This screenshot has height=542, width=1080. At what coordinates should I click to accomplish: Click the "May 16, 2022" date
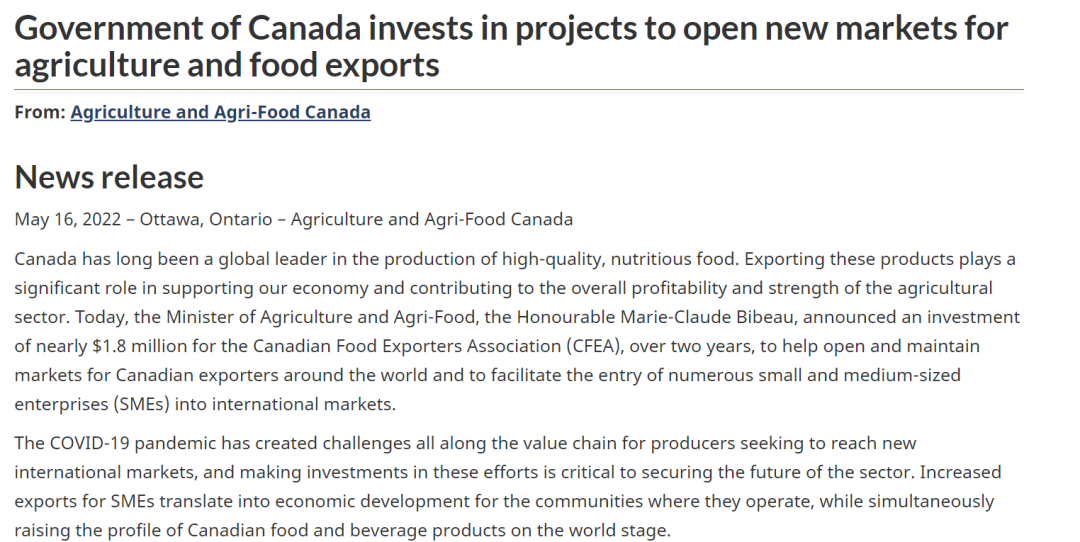point(67,219)
